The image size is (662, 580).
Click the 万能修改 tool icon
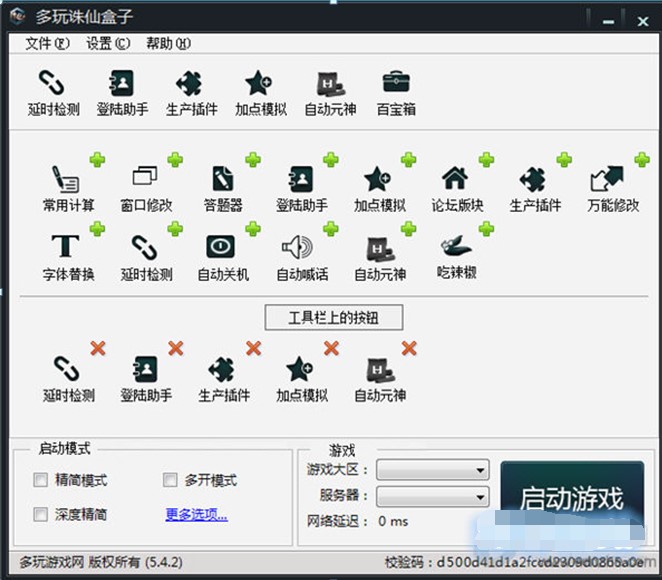(608, 178)
